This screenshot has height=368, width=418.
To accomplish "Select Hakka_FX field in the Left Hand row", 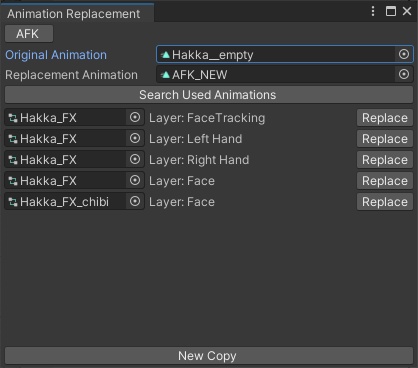I will coord(74,139).
